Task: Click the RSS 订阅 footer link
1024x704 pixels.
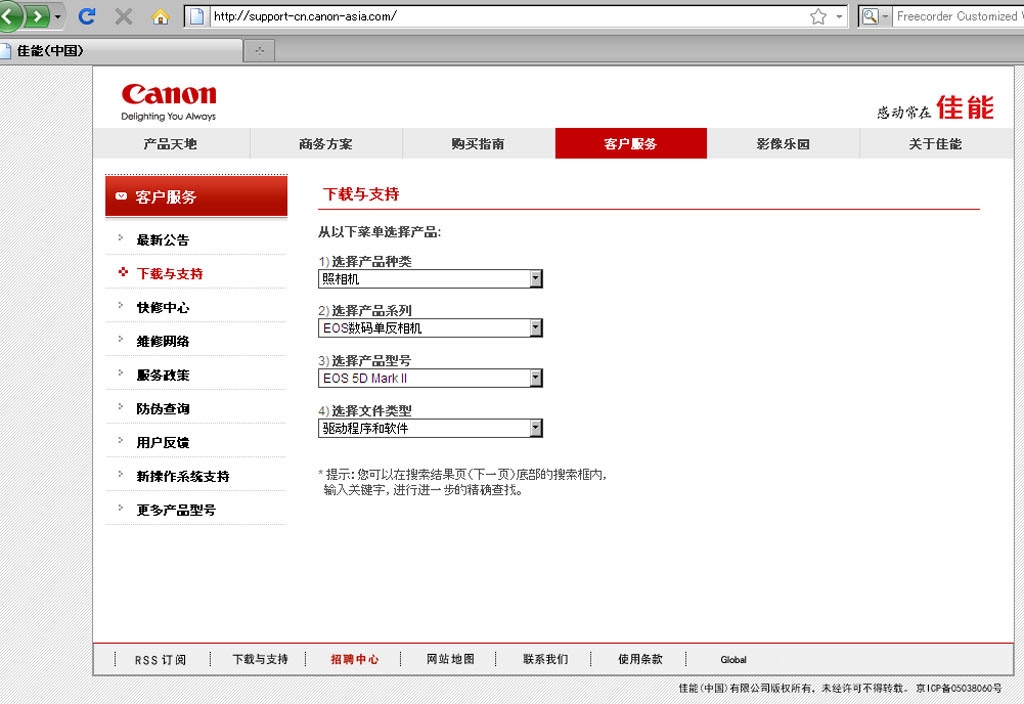Action: 160,660
